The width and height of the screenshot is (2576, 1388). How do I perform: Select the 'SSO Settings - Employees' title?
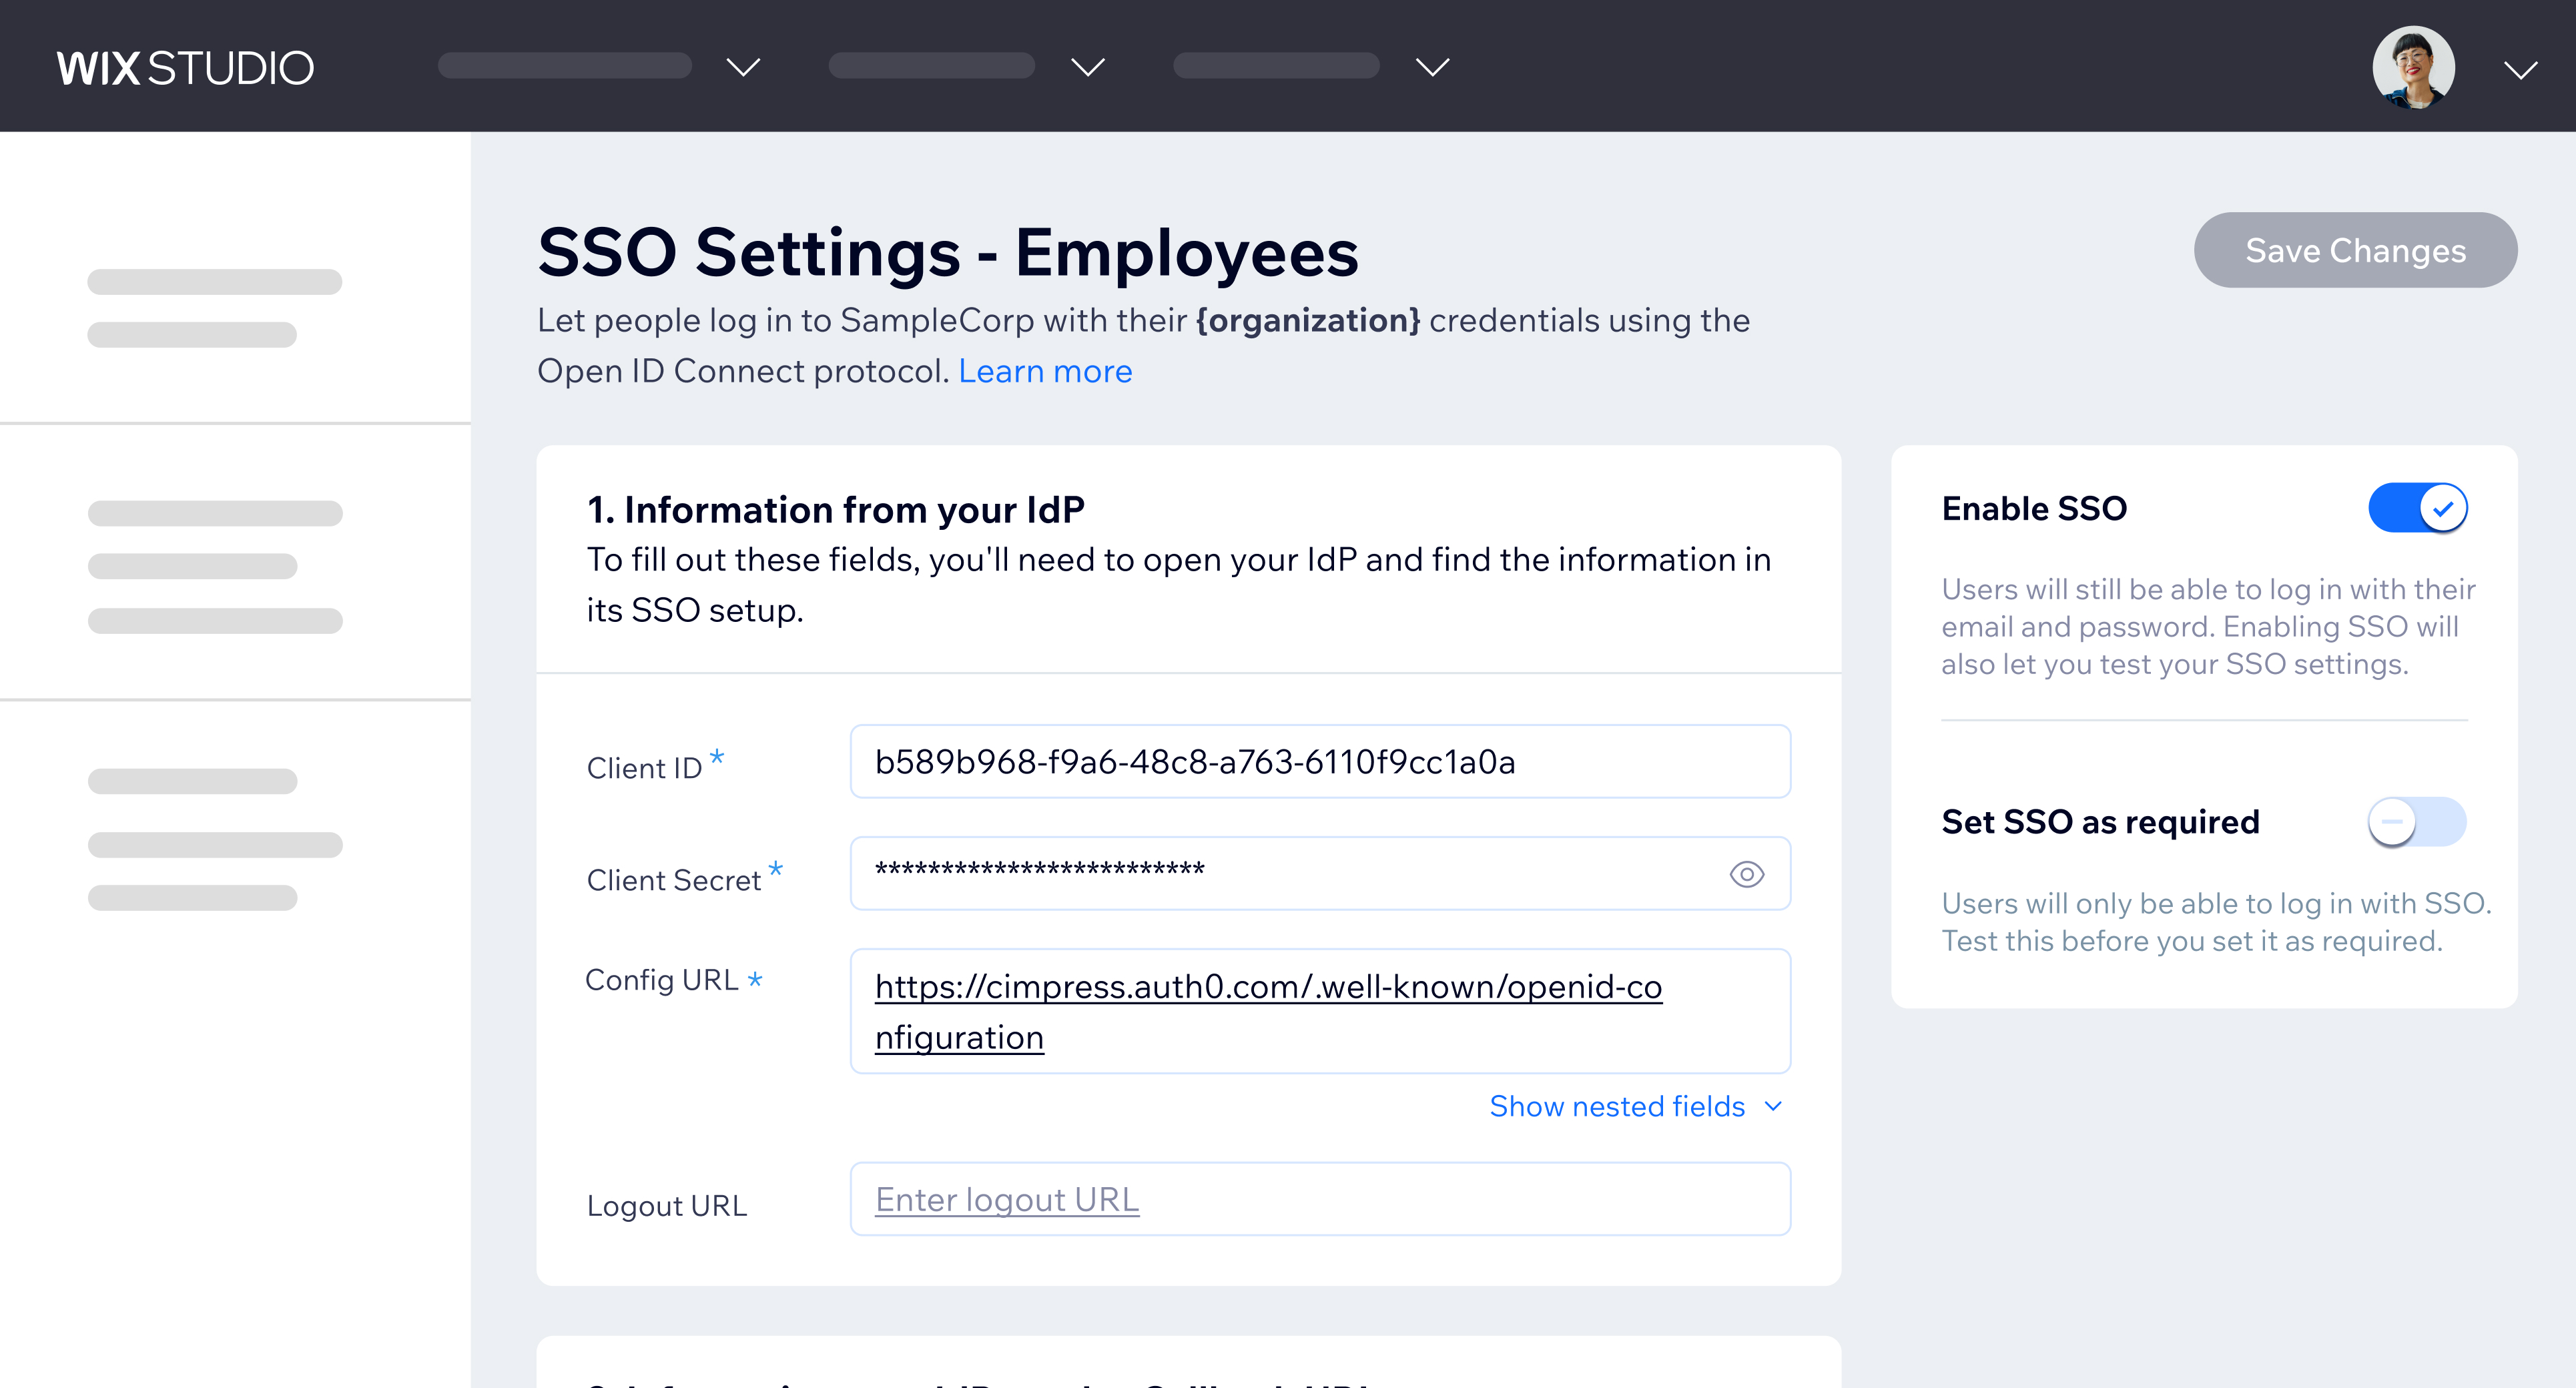point(948,252)
